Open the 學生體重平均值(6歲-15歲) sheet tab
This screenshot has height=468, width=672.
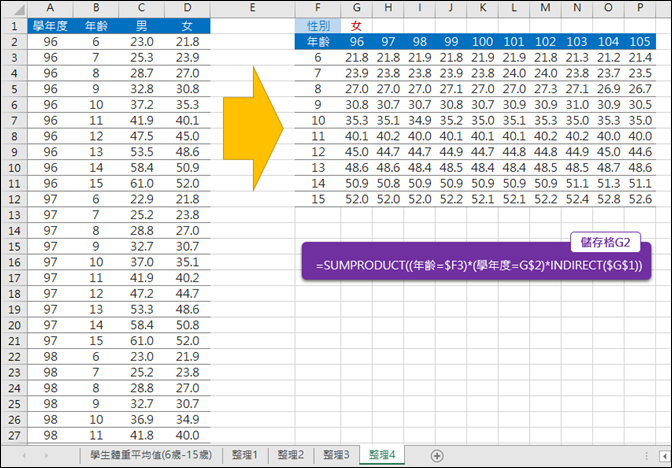pyautogui.click(x=151, y=455)
